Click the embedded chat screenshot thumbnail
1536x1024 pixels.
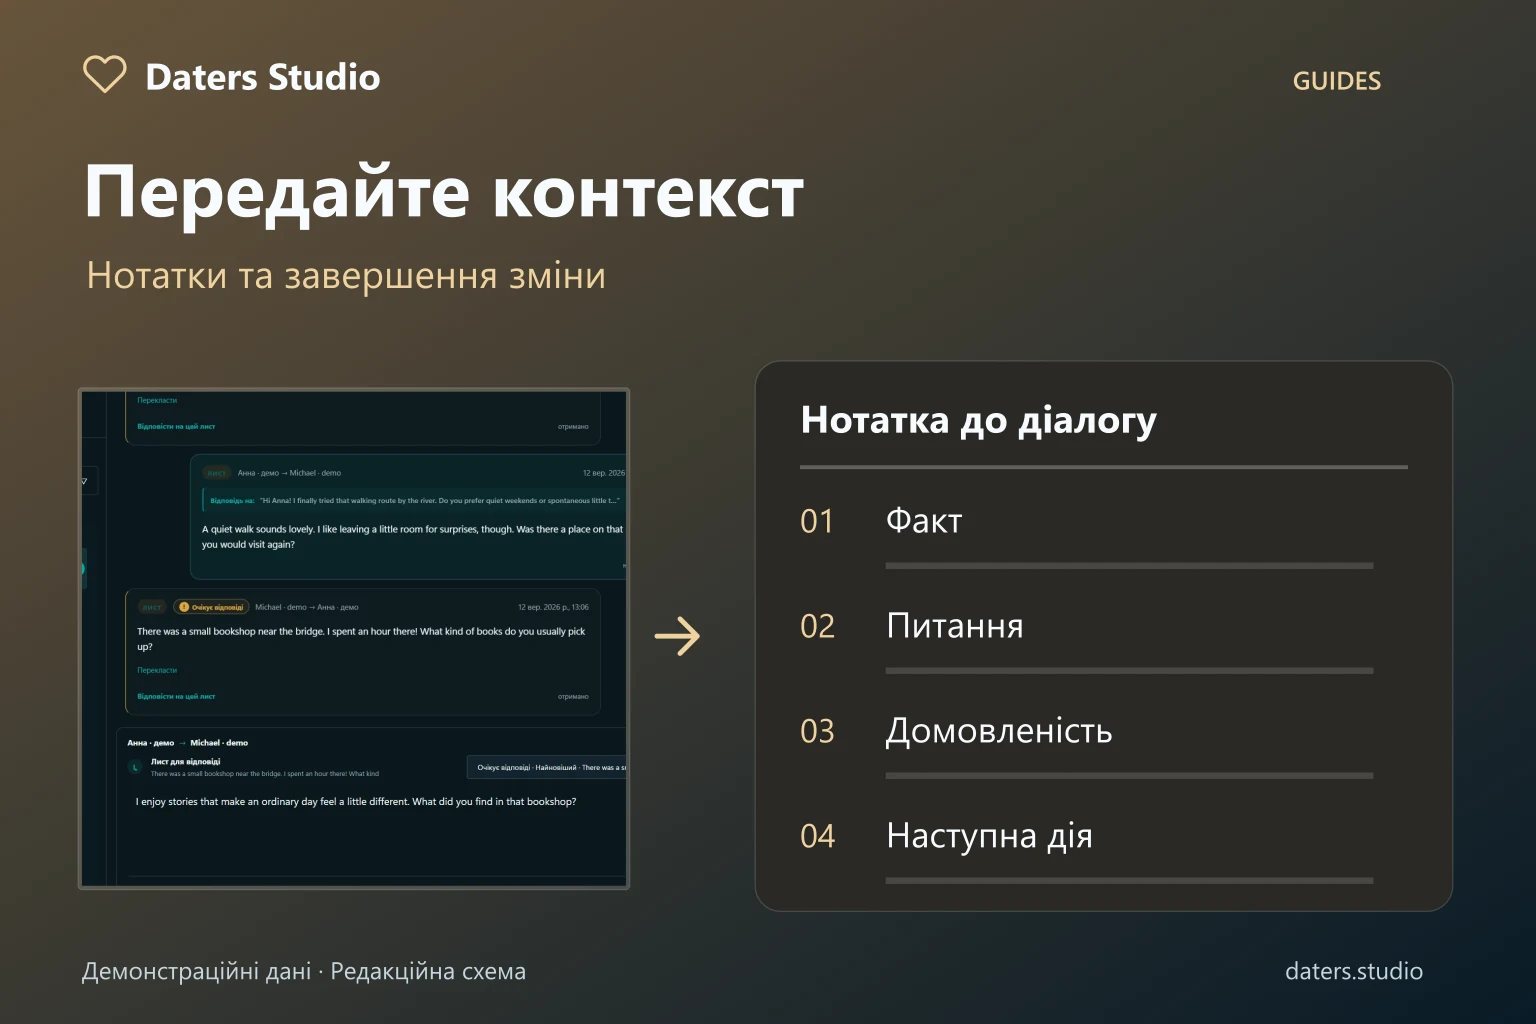[354, 638]
